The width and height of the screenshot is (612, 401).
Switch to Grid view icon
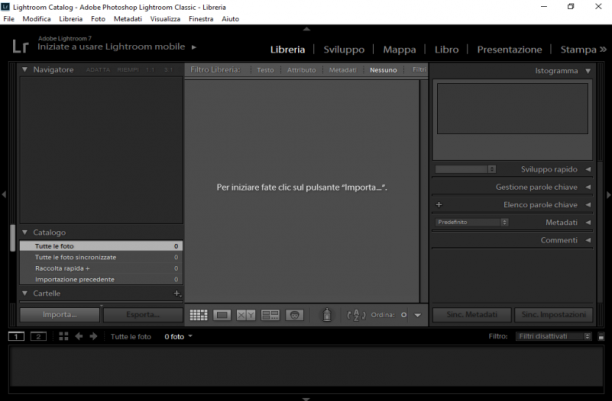198,315
